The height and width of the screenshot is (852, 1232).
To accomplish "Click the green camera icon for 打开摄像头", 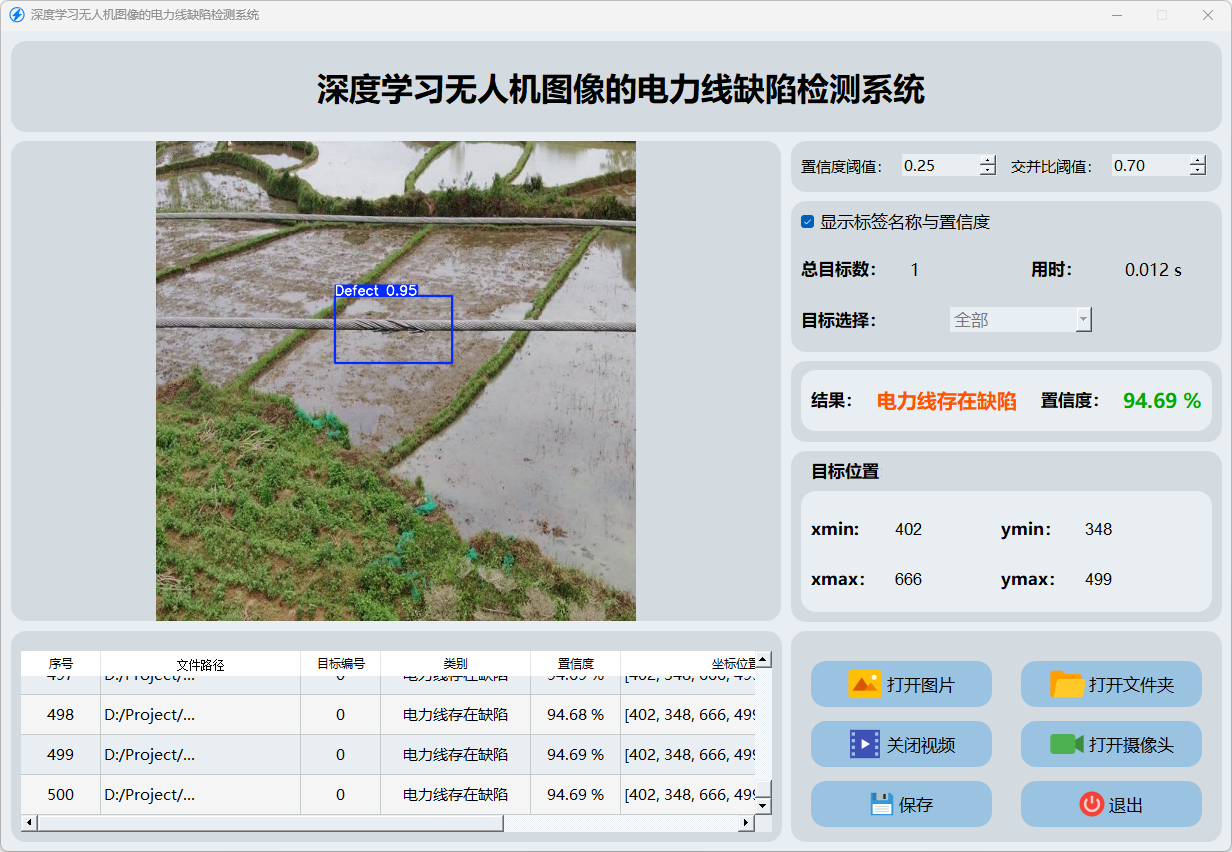I will point(1067,744).
